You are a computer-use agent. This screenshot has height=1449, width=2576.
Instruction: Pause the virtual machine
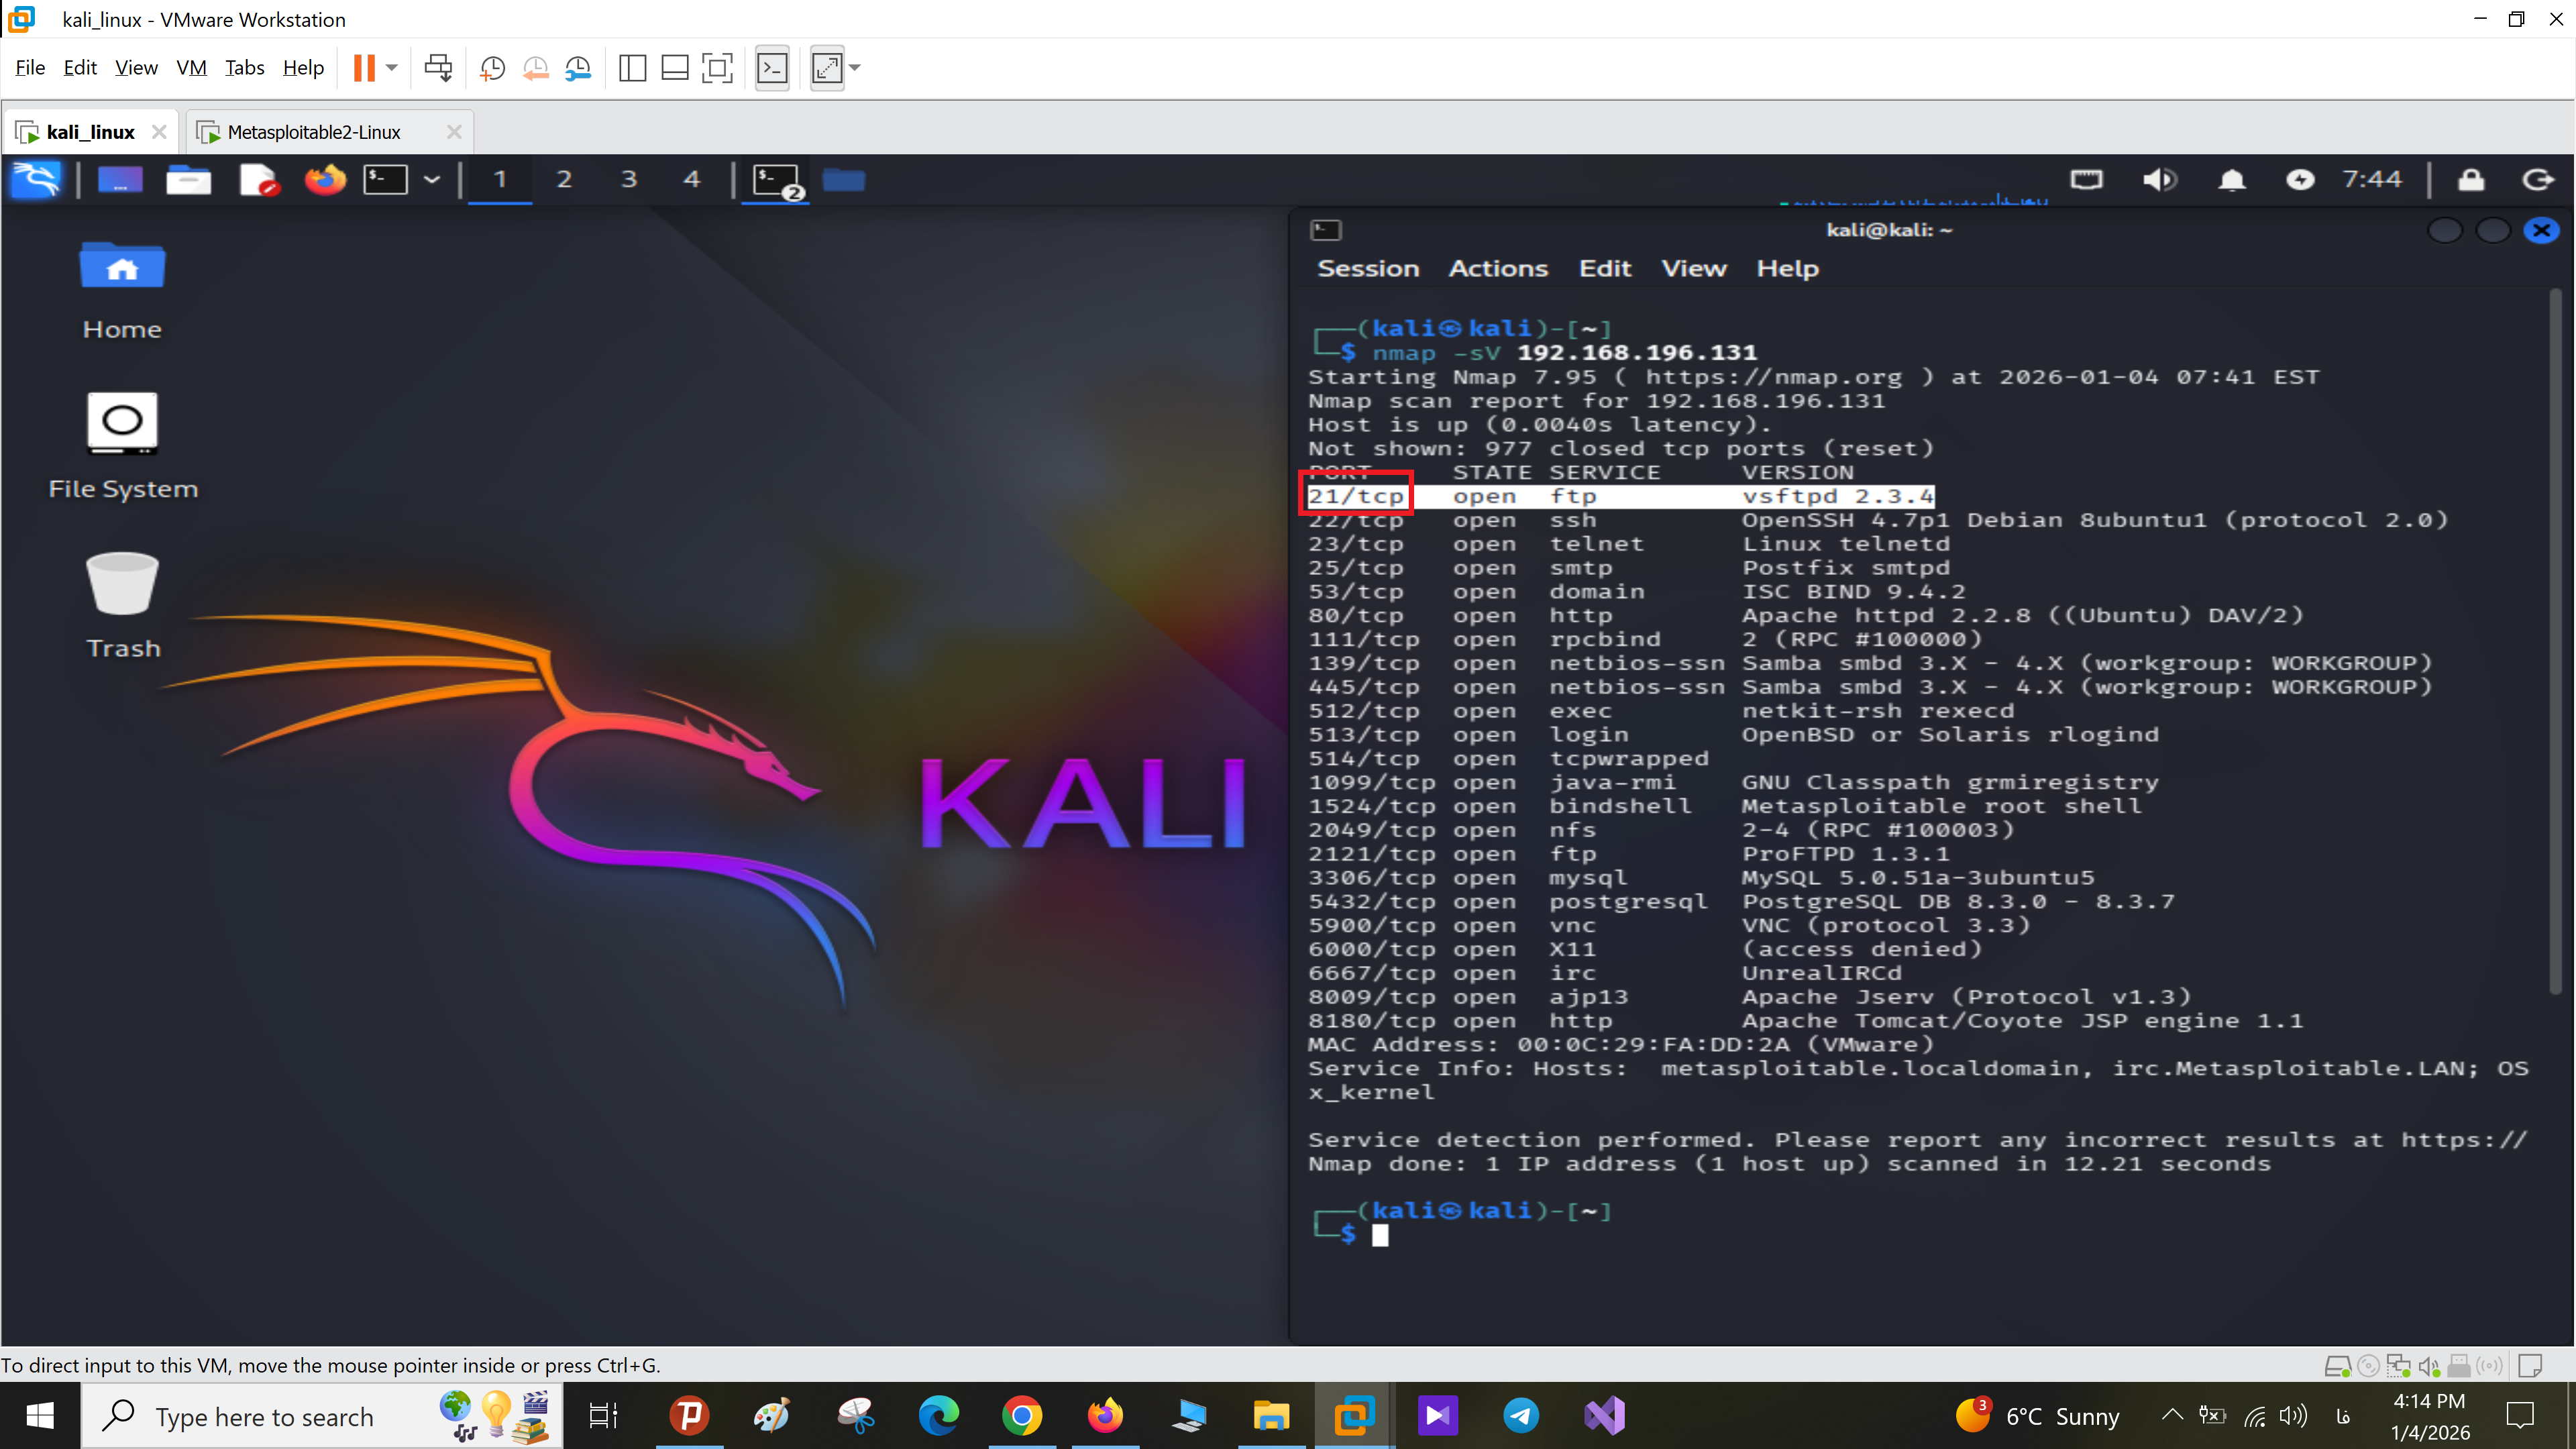point(364,68)
